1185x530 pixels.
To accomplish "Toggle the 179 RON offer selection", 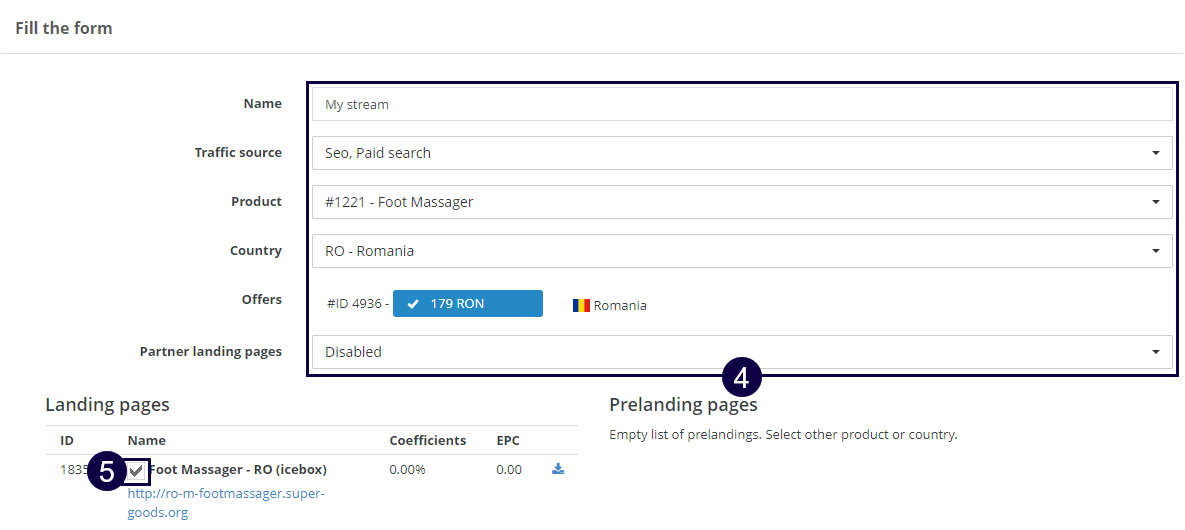I will tap(467, 304).
